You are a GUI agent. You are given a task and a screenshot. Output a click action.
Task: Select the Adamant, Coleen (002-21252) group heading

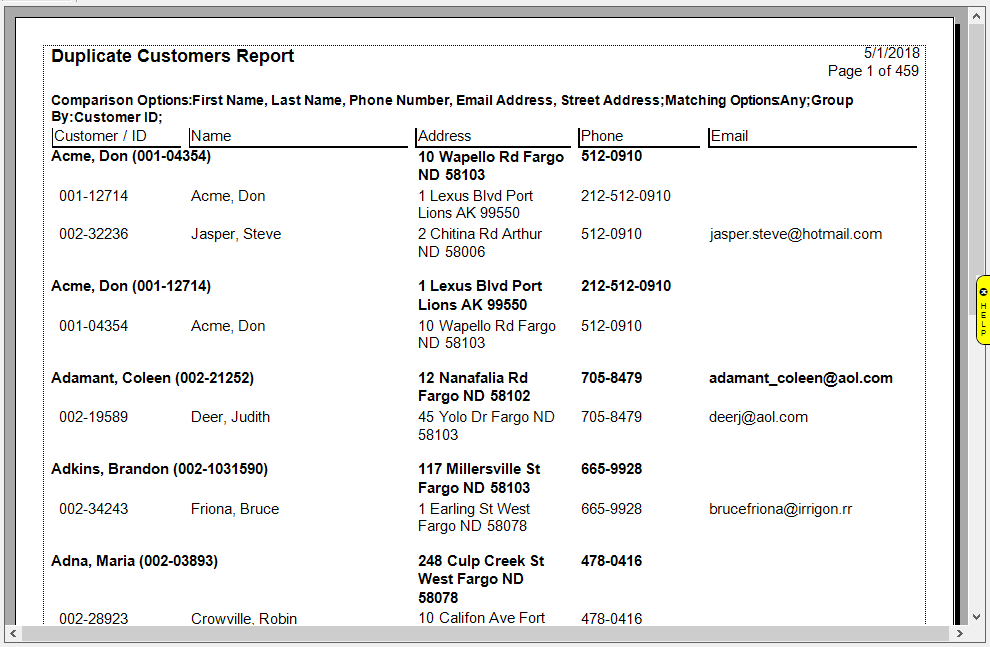[x=152, y=378]
